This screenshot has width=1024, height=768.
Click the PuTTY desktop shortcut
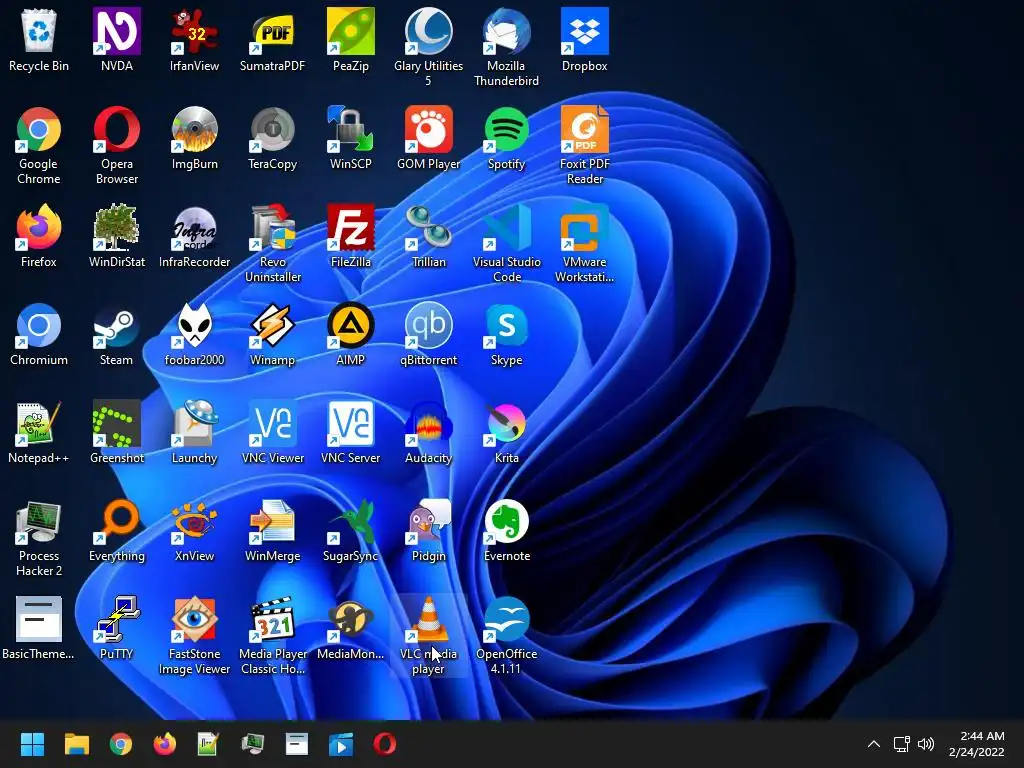pos(116,619)
